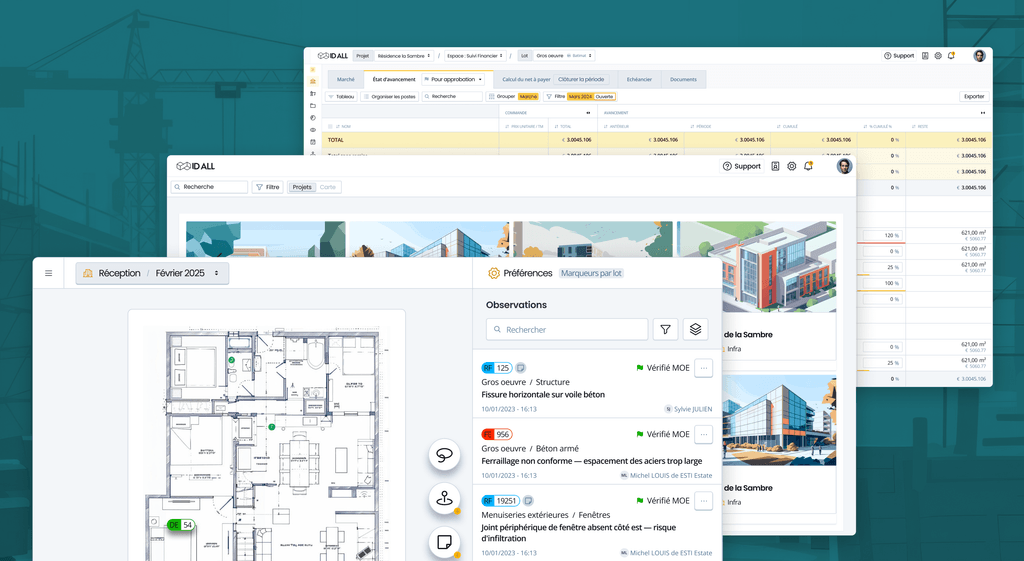Open the comment icon on observation 19251
The image size is (1024, 561).
click(528, 501)
